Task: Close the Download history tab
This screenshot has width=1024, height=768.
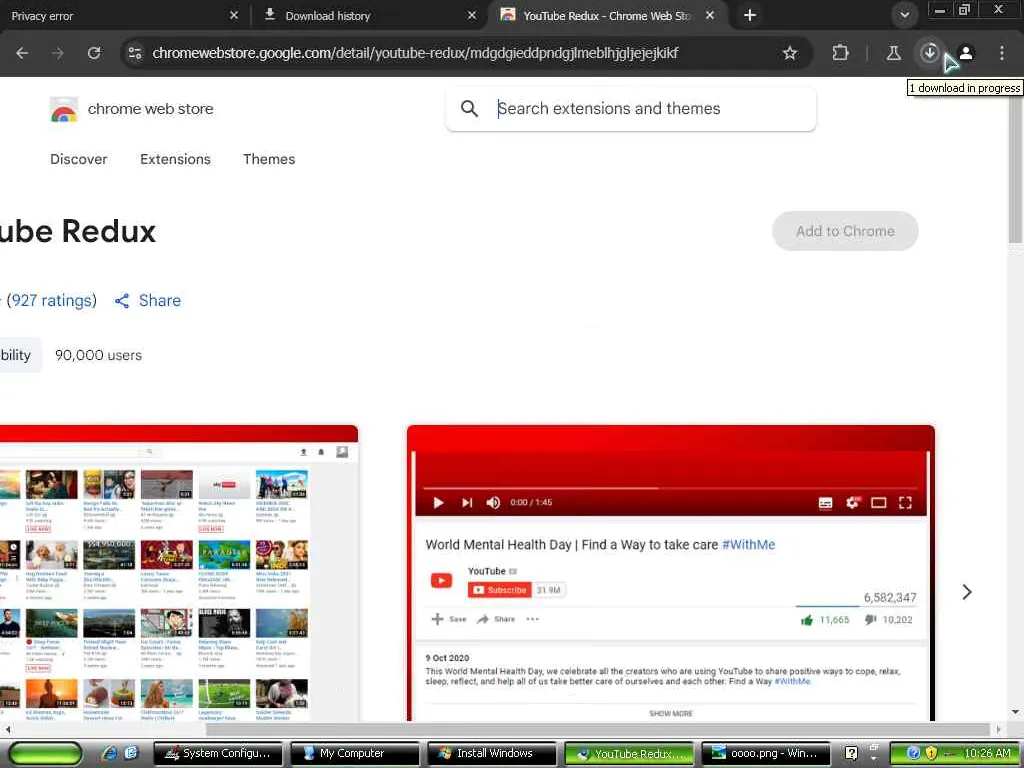Action: (472, 15)
